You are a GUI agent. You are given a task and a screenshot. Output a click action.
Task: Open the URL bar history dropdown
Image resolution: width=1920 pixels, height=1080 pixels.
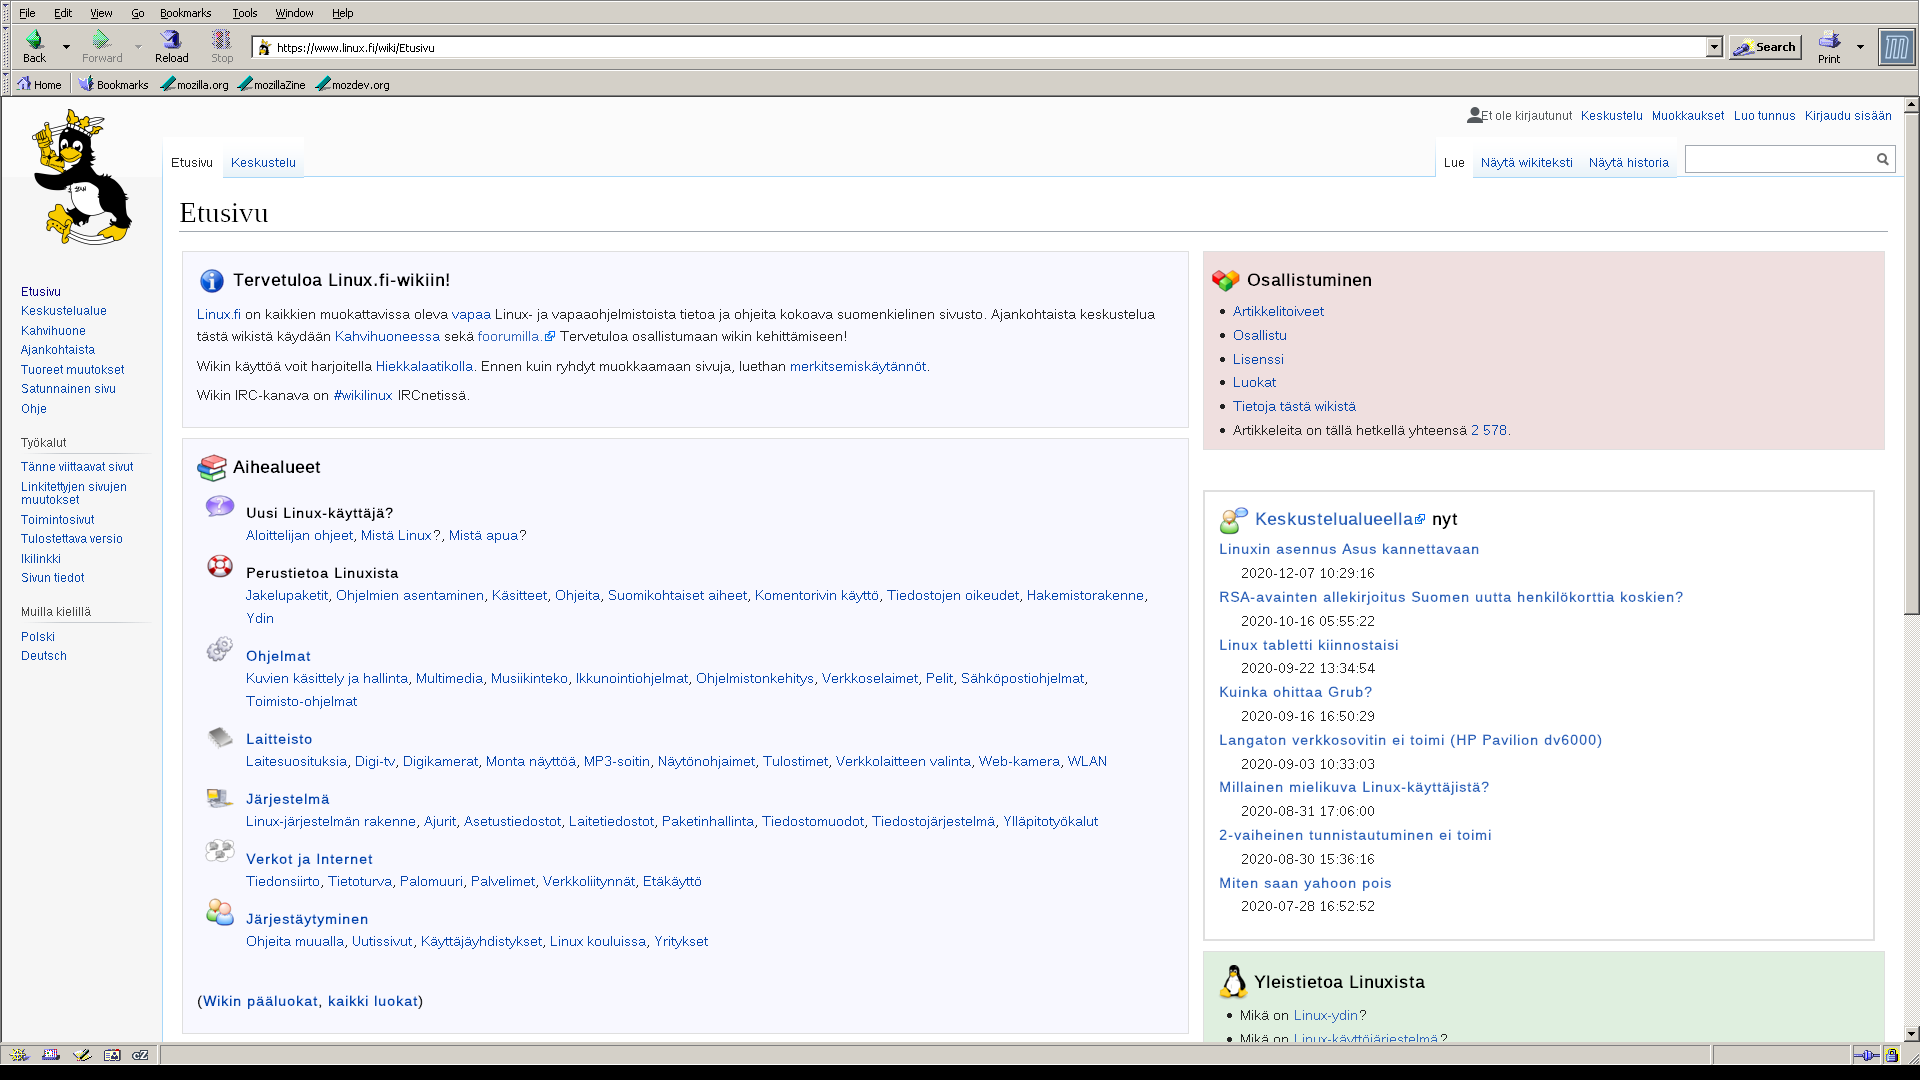pos(1713,47)
